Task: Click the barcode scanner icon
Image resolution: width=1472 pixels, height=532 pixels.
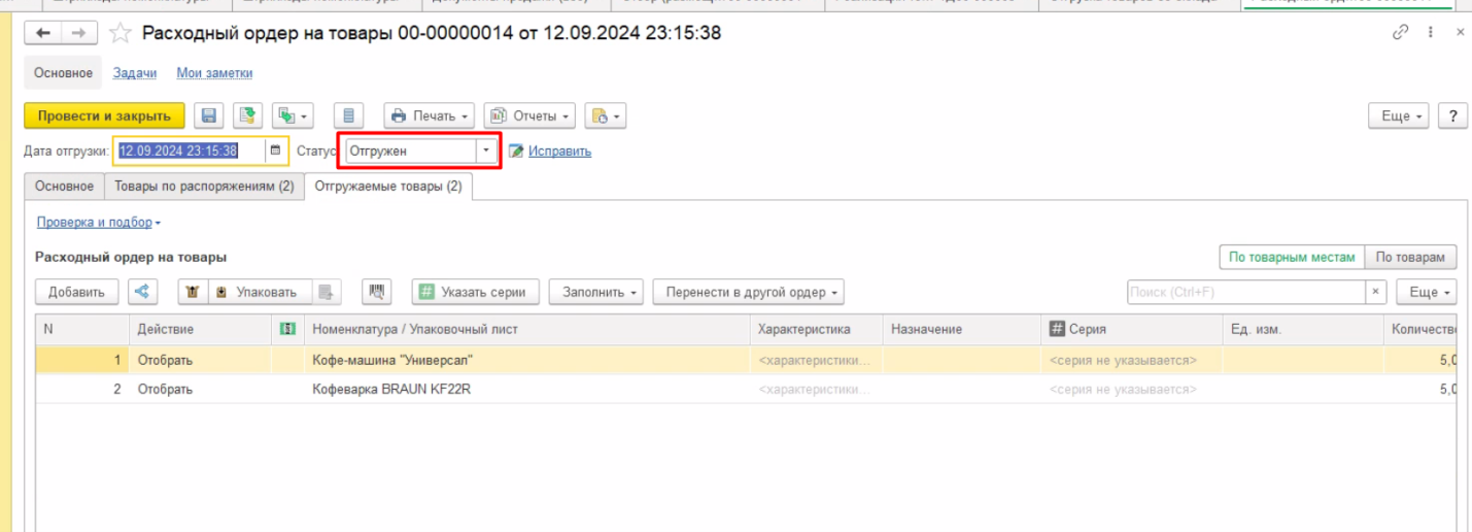Action: pos(376,292)
